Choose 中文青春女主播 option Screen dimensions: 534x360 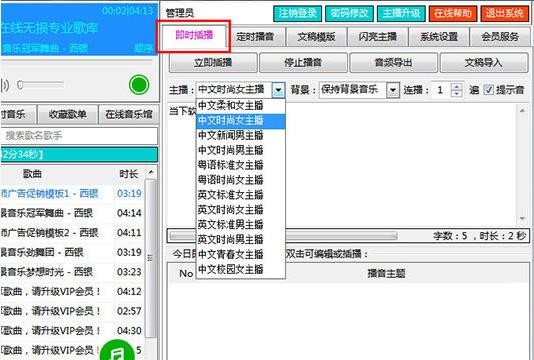click(x=240, y=254)
